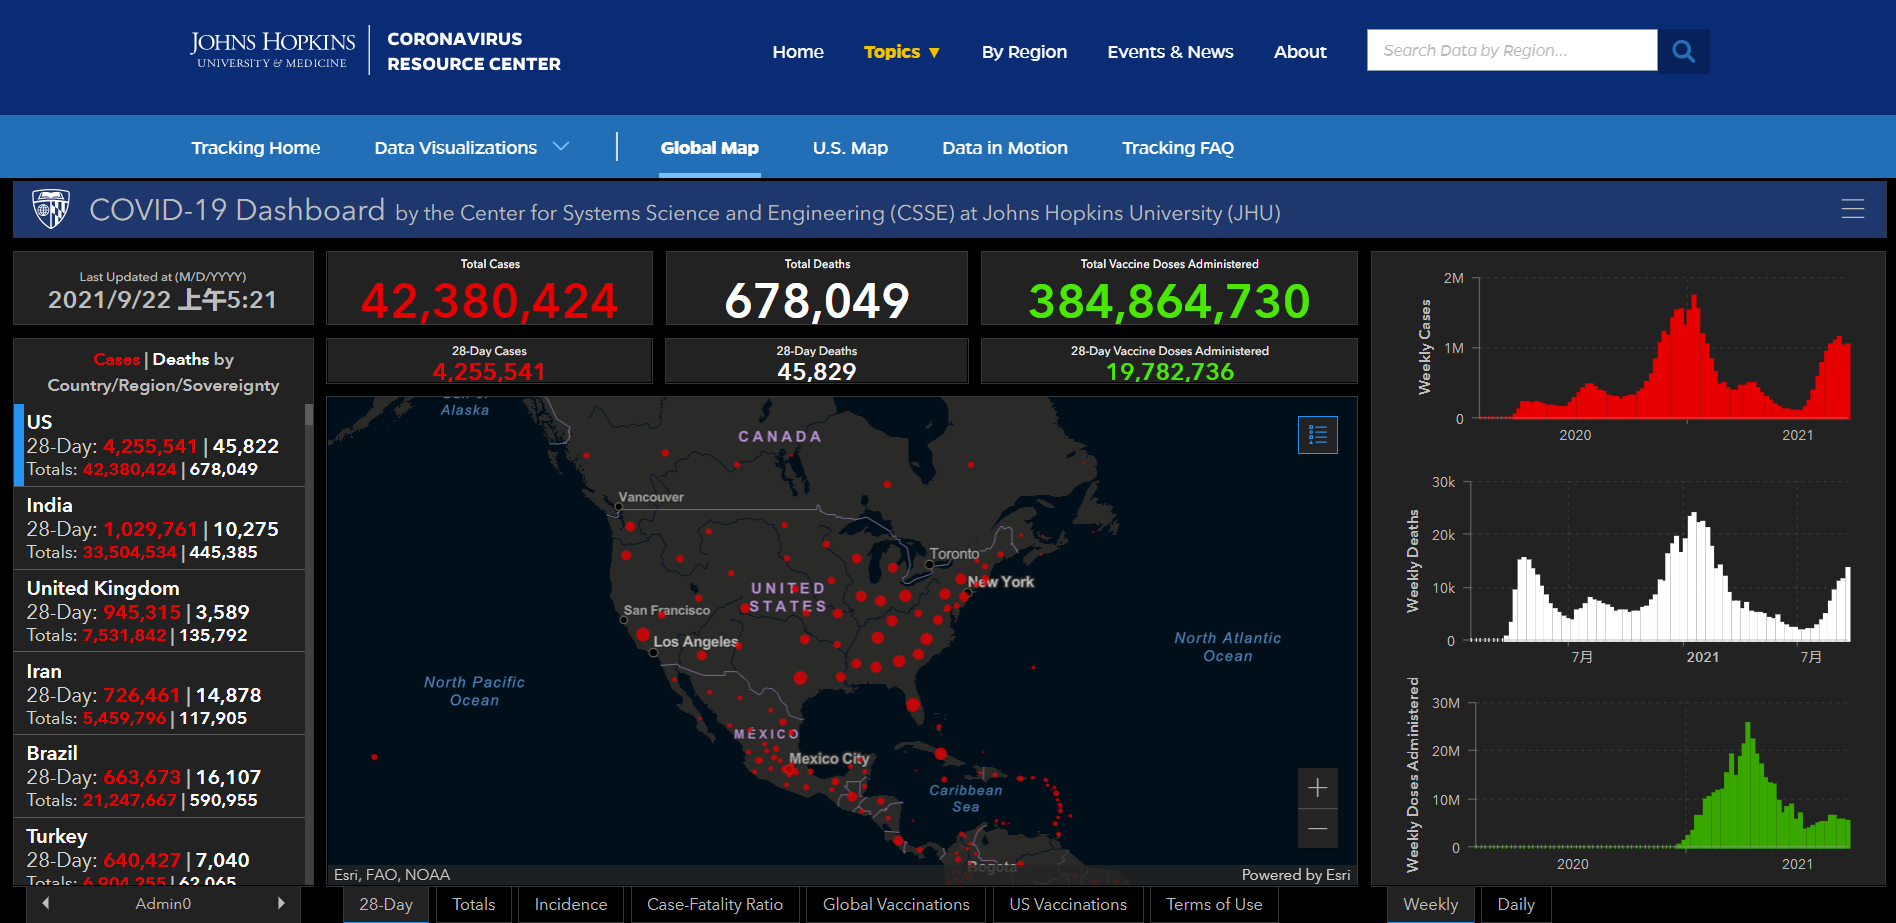Image resolution: width=1896 pixels, height=923 pixels.
Task: Open the Global Vaccinations tab
Action: pyautogui.click(x=895, y=904)
